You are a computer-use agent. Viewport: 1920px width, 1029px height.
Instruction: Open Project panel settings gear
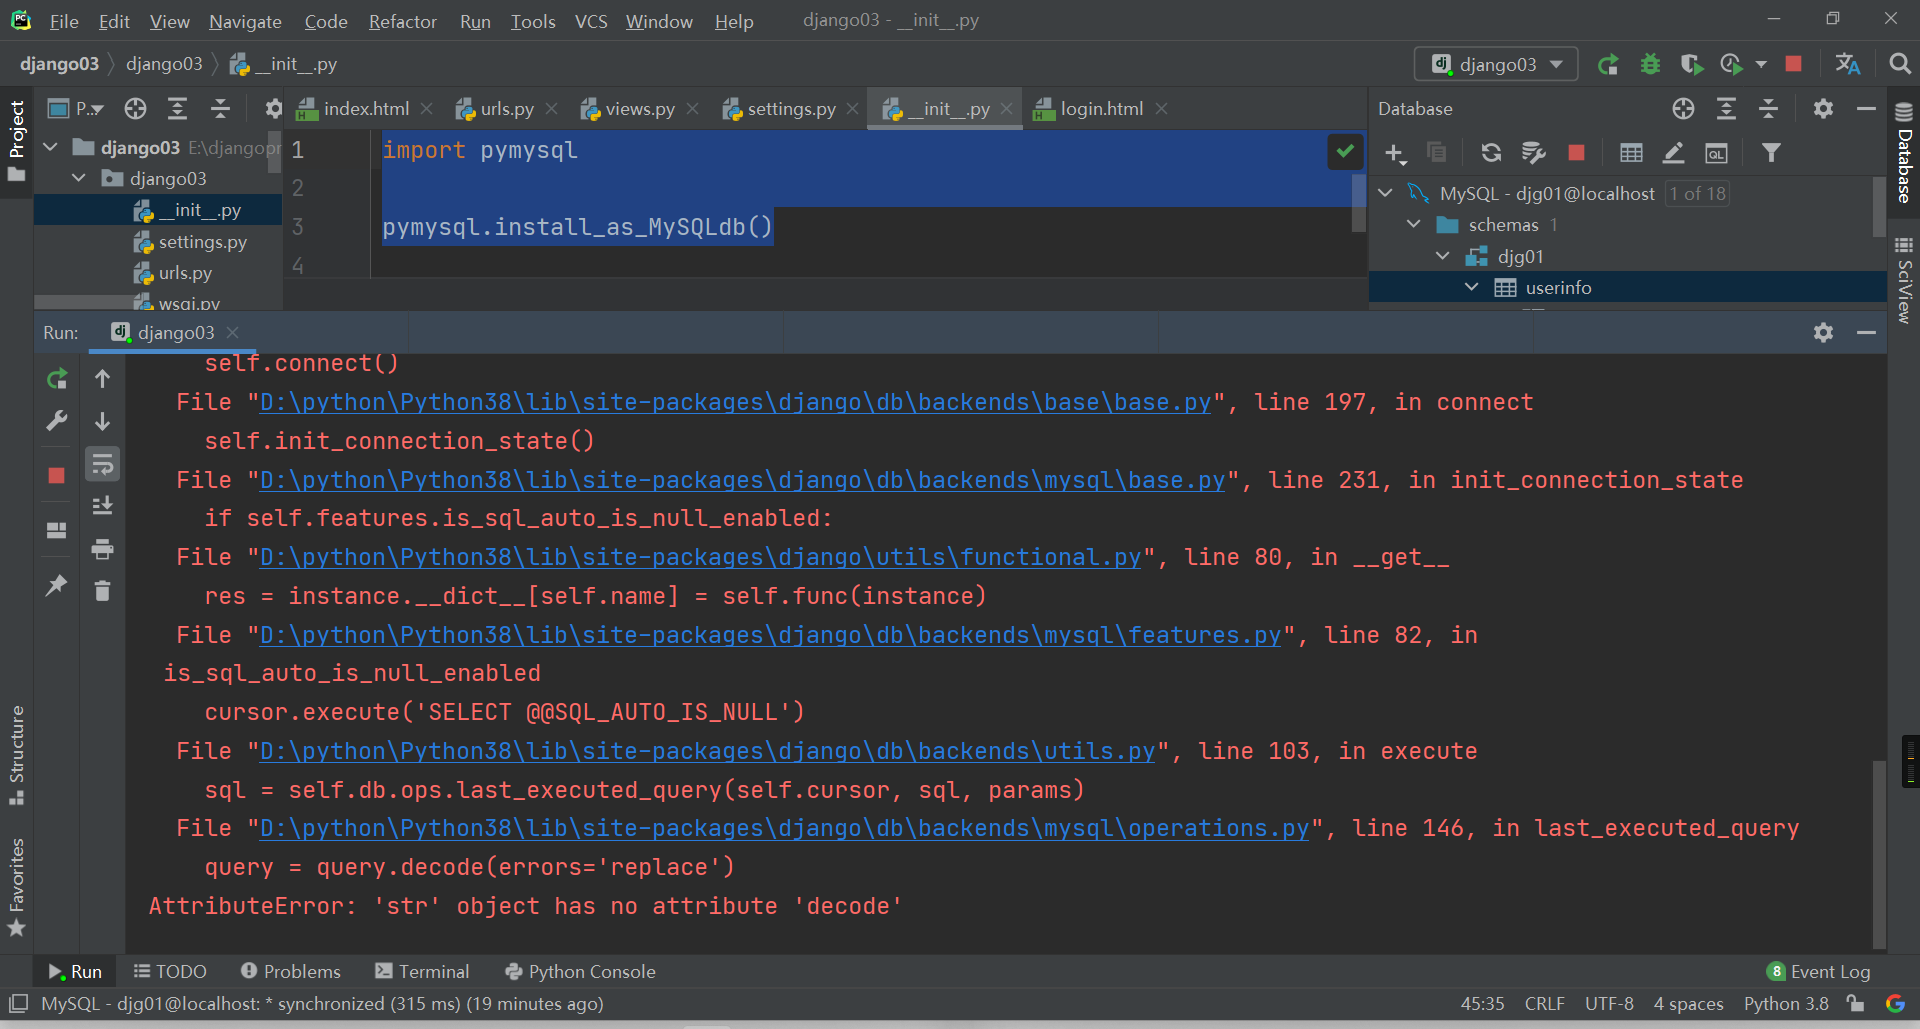(x=273, y=108)
